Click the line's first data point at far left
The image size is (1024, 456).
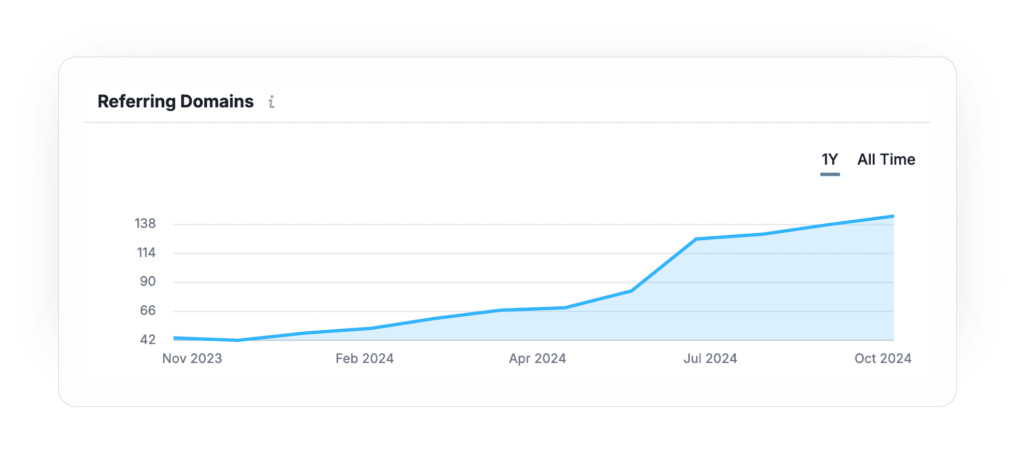(x=175, y=338)
